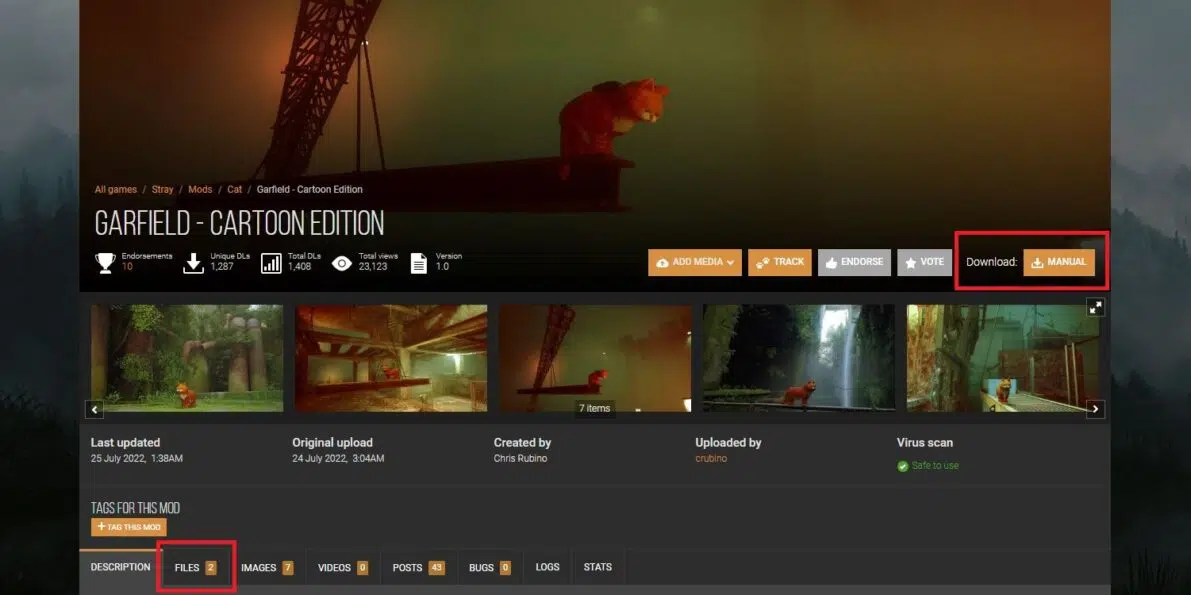
Task: Click the green Safe to use checkmark icon
Action: click(902, 466)
